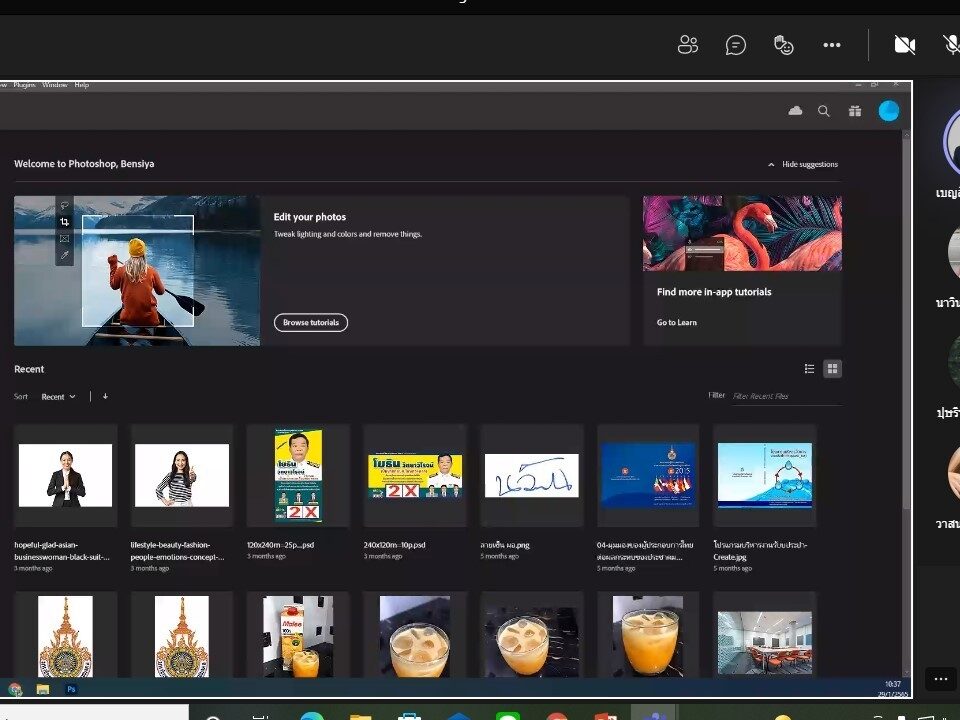Click the 240x120m-10p.psd file name
Viewport: 960px width, 720px height.
click(394, 545)
